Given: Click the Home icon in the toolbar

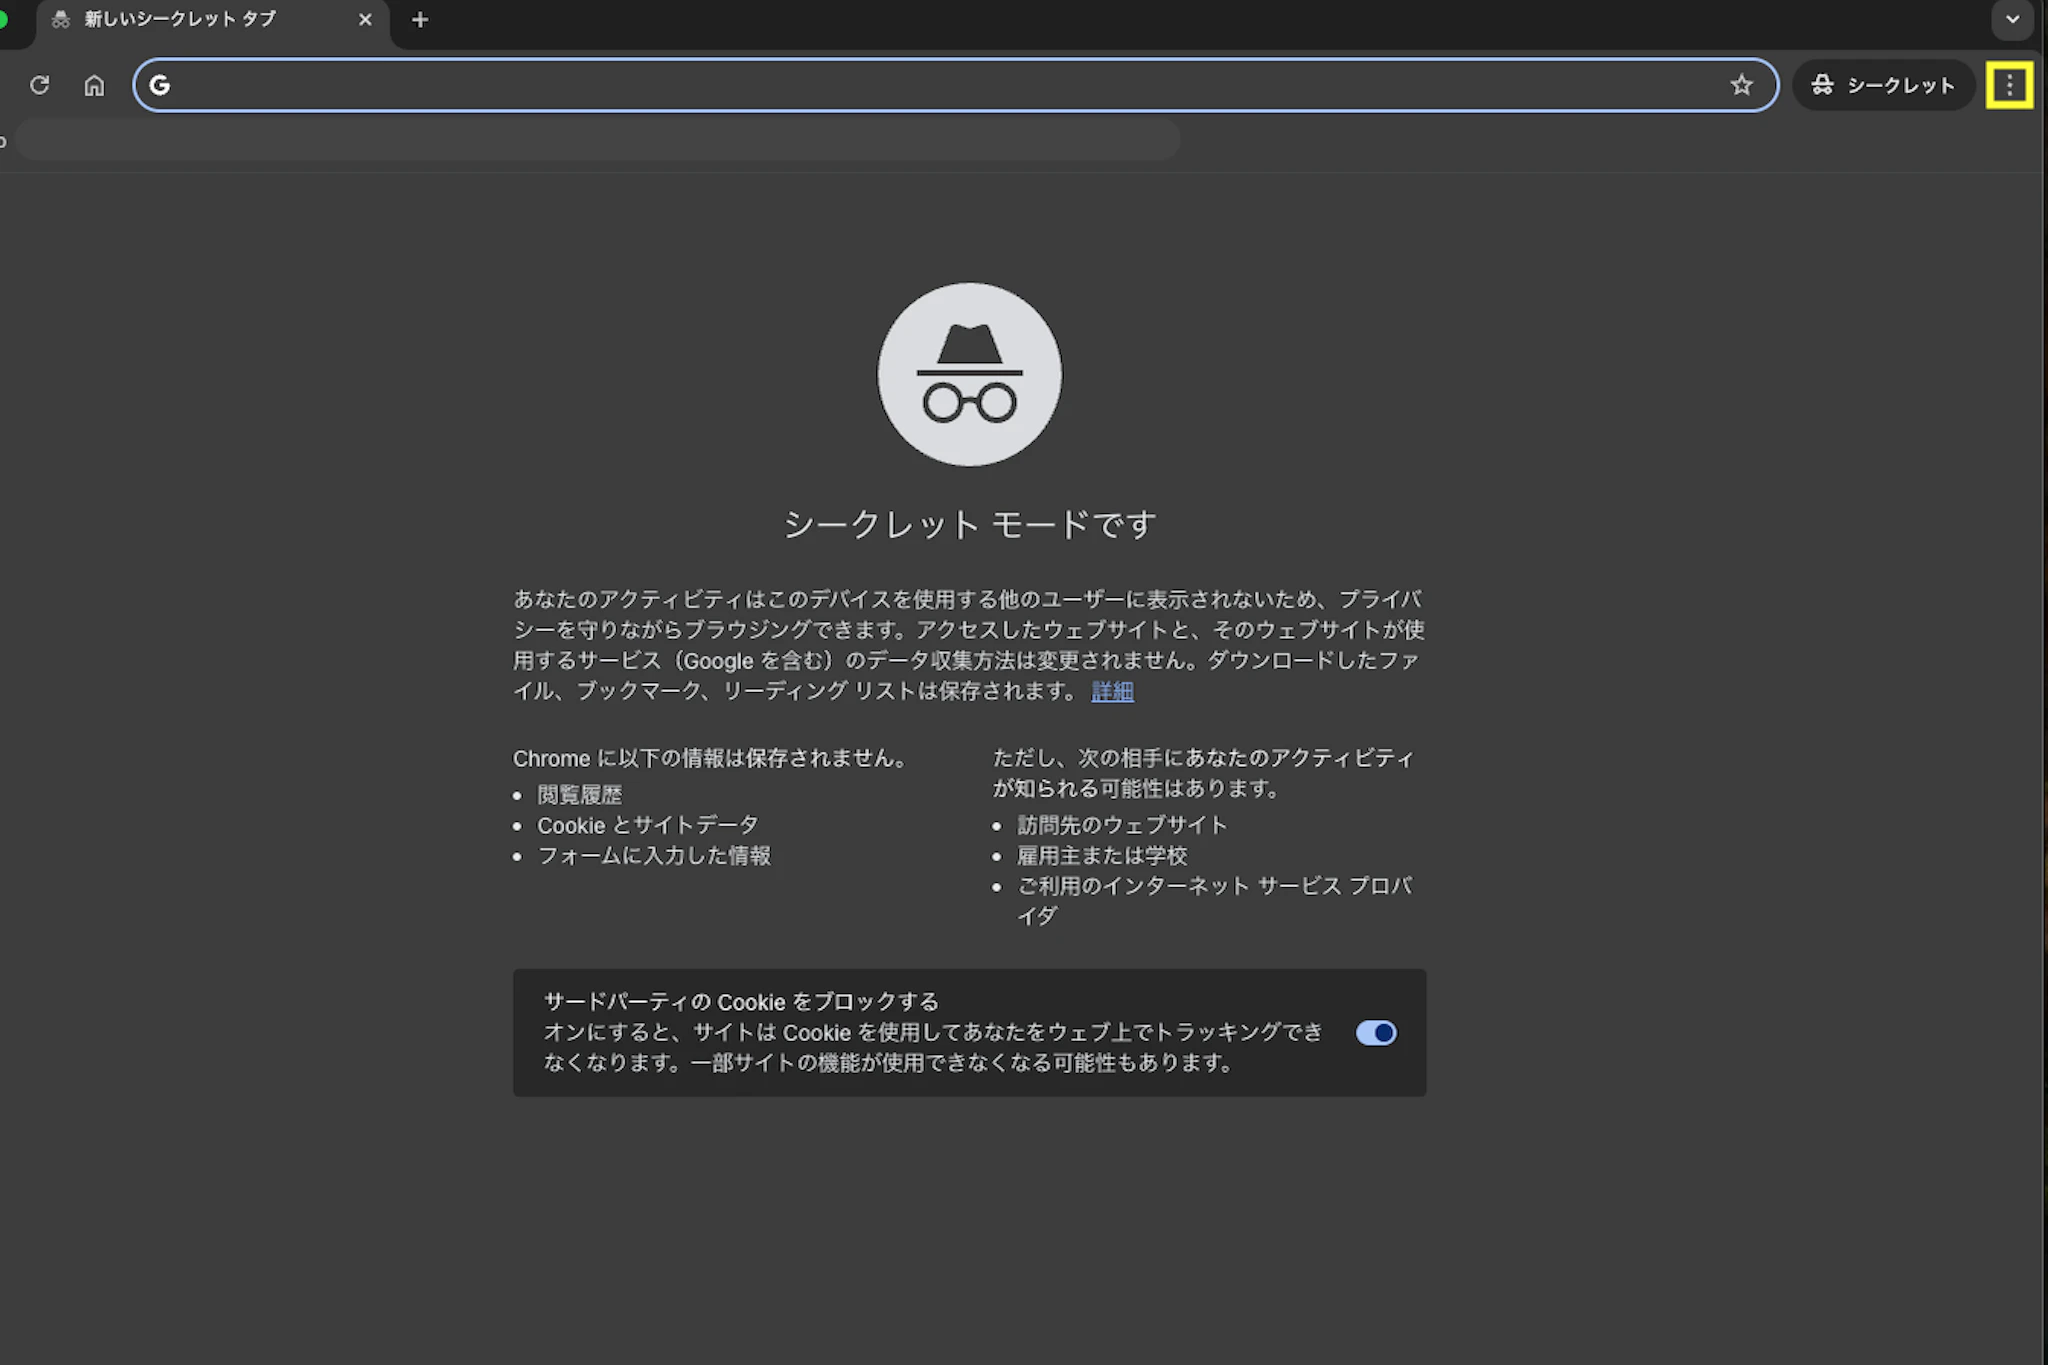Looking at the screenshot, I should [94, 85].
